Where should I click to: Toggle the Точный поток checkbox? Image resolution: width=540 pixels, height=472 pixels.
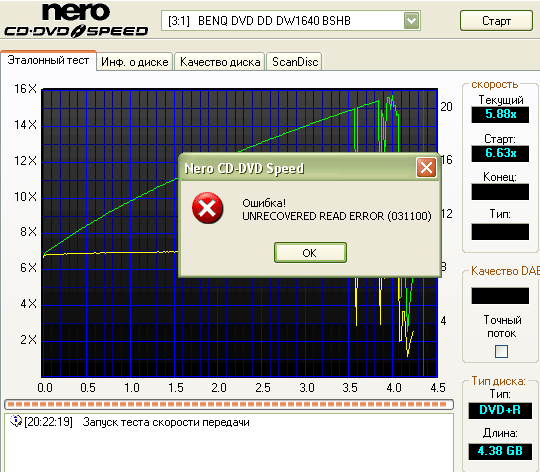501,352
